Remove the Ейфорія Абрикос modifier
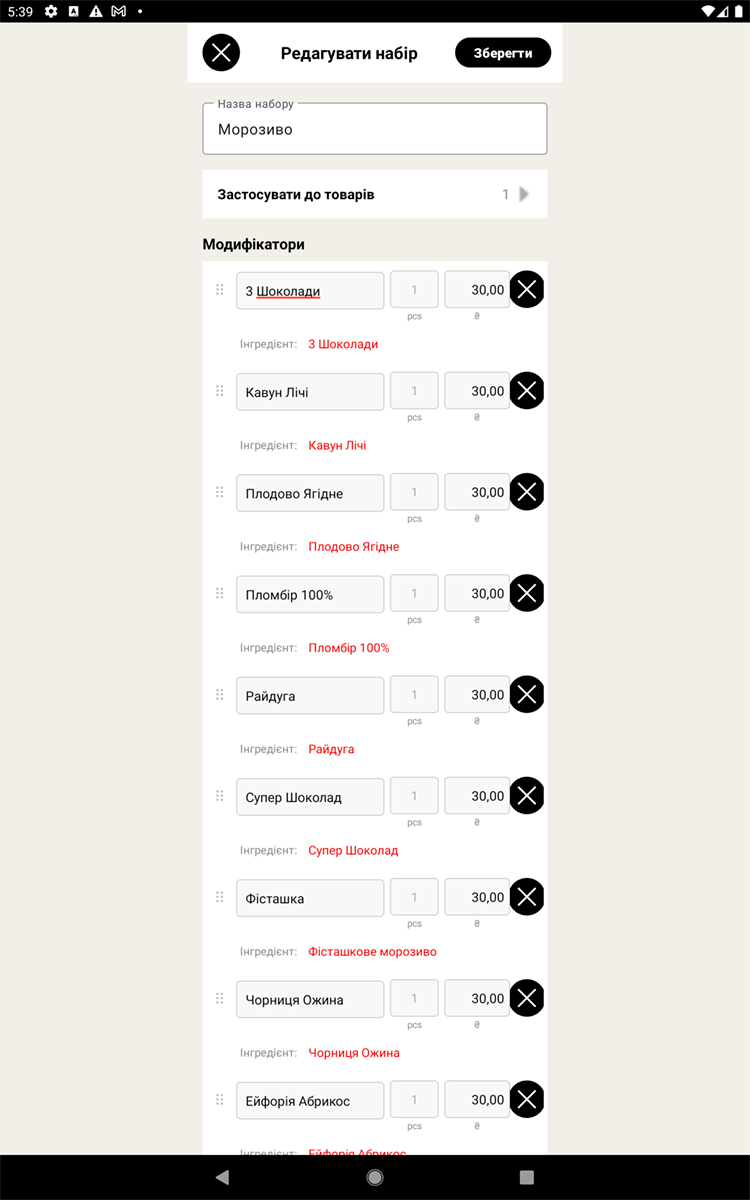The width and height of the screenshot is (750, 1200). point(527,1100)
